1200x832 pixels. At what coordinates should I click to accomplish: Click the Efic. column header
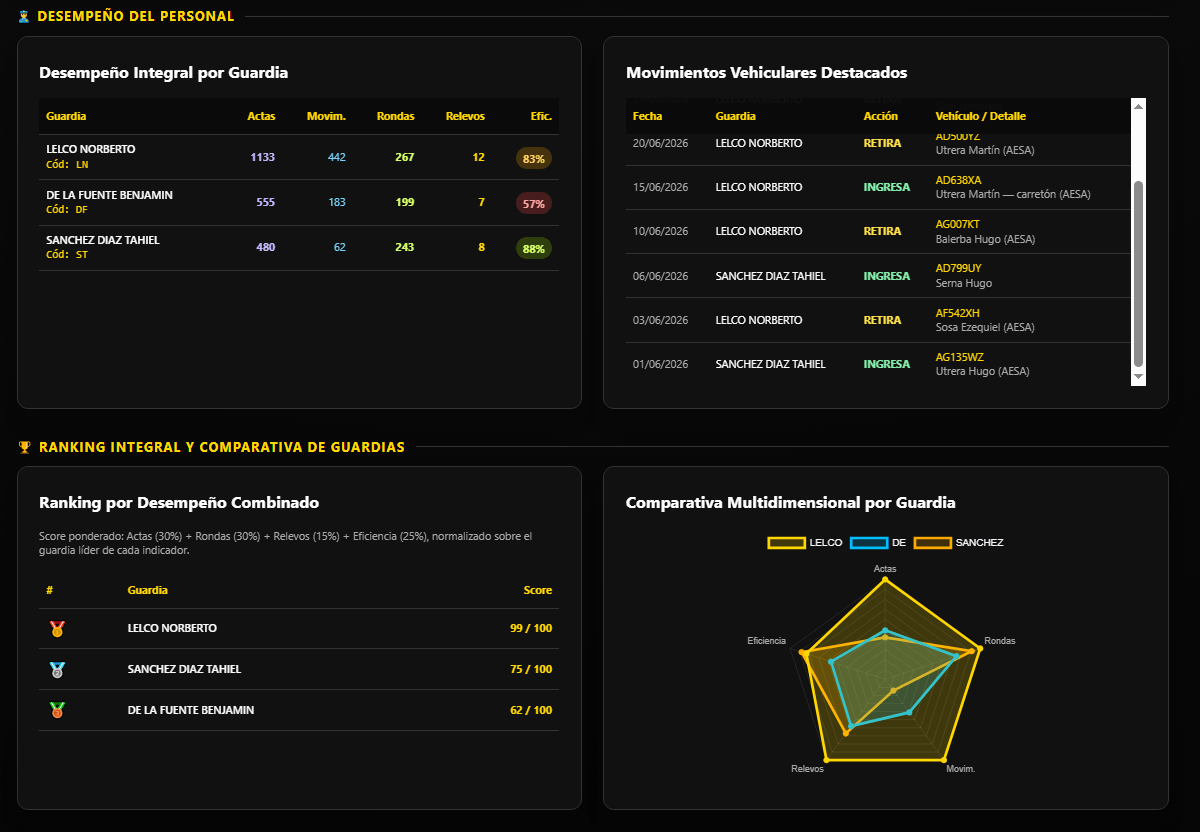(541, 116)
